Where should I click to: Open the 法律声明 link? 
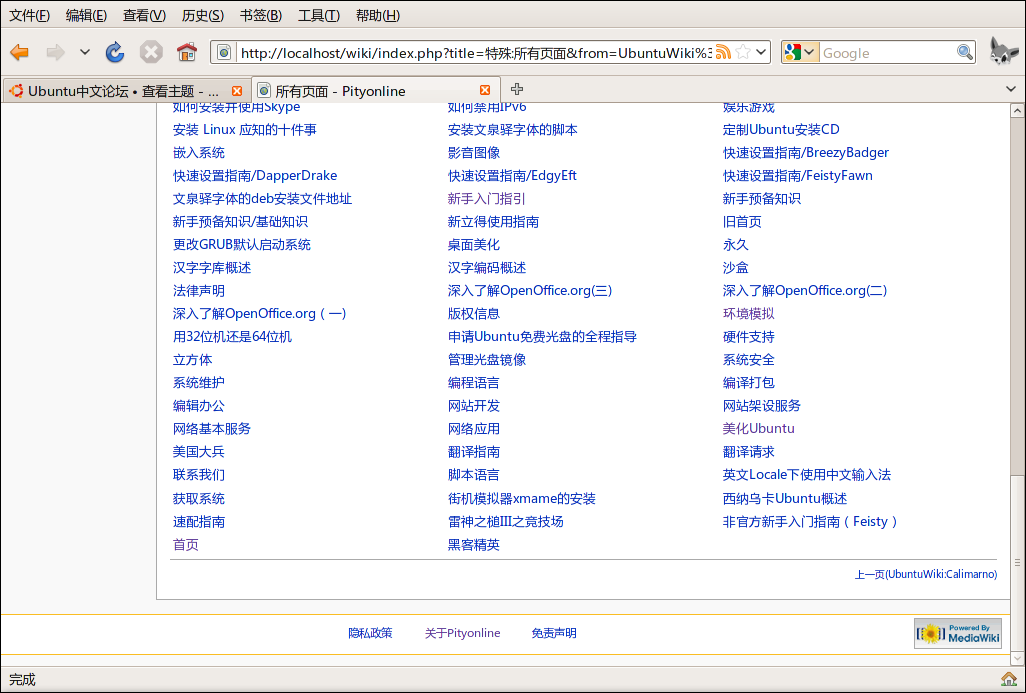coord(199,291)
